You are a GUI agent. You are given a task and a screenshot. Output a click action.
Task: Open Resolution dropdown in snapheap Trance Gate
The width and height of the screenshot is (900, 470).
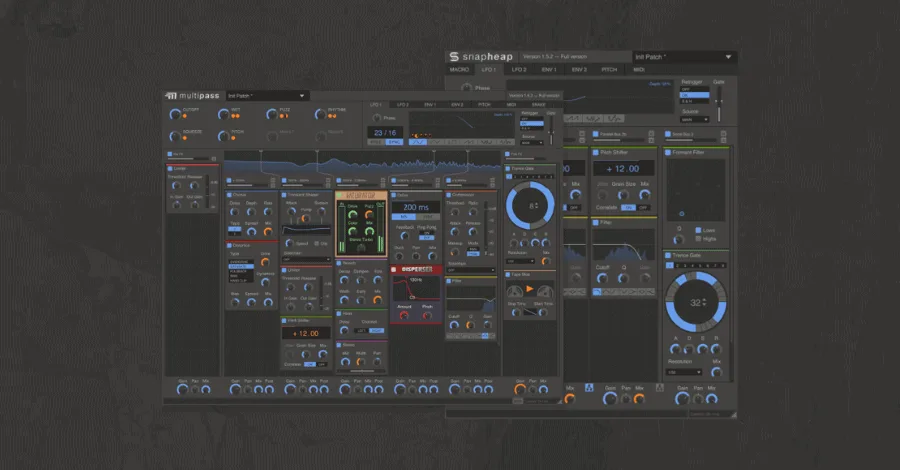click(684, 372)
